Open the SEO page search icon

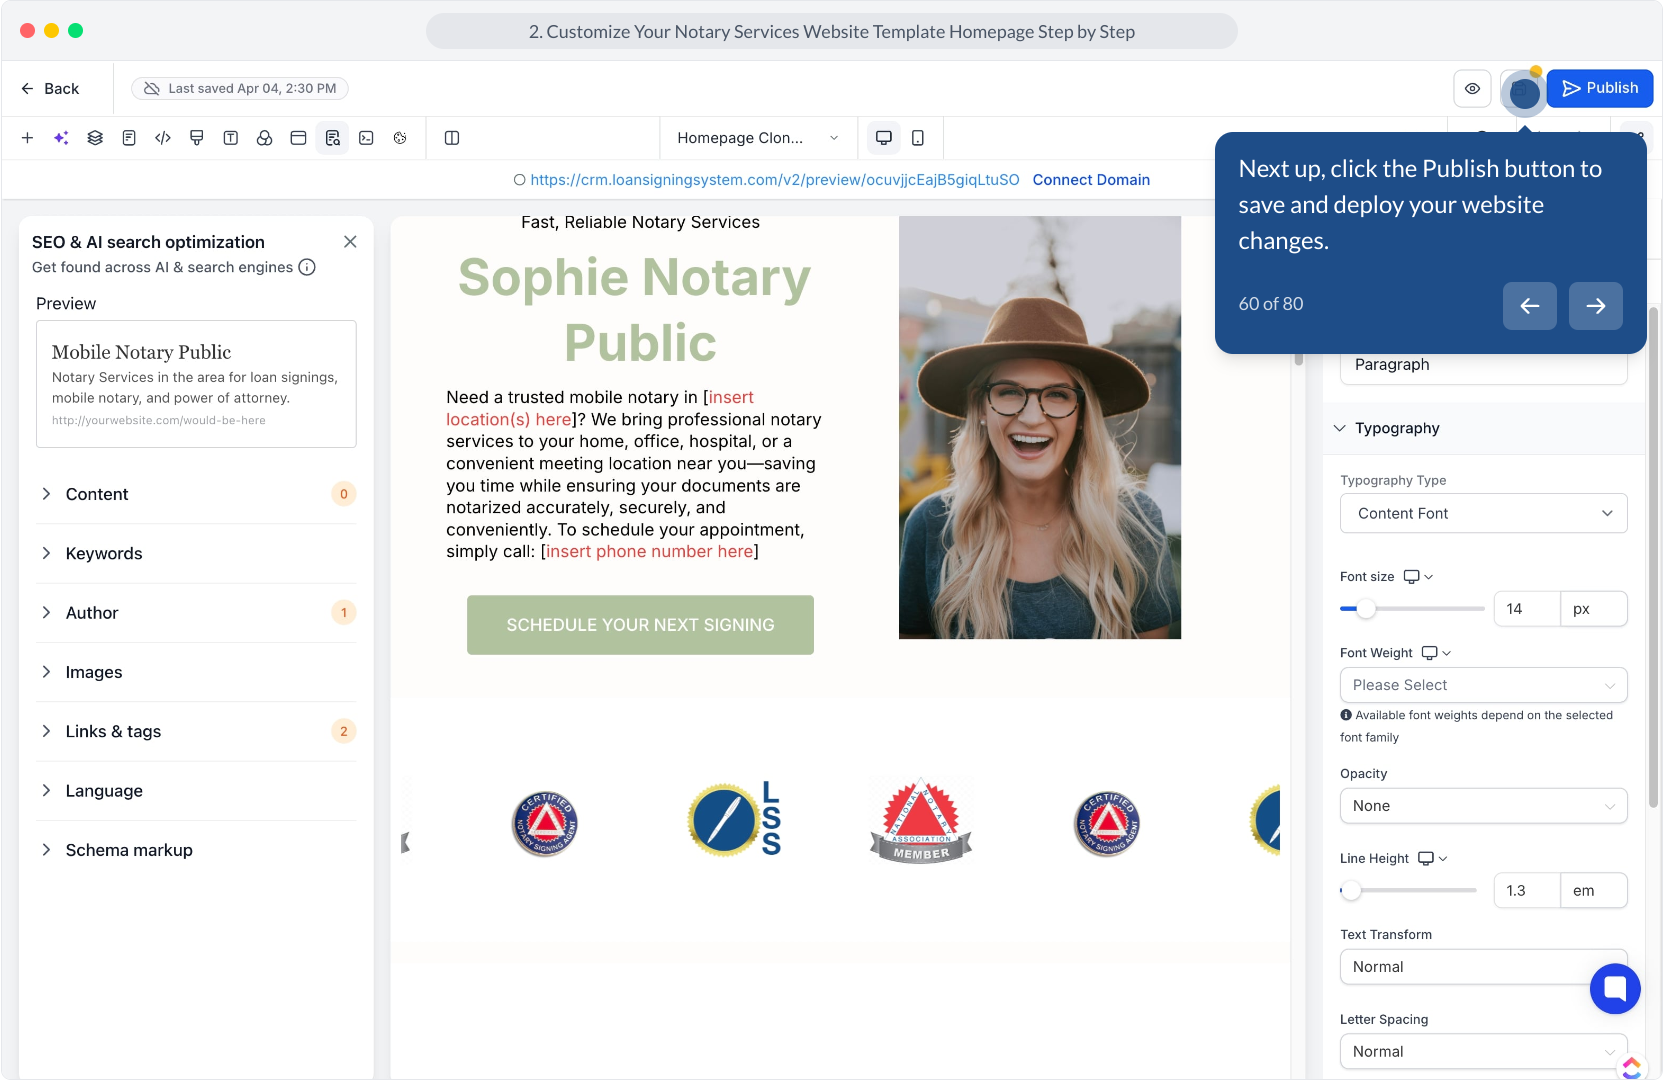332,138
